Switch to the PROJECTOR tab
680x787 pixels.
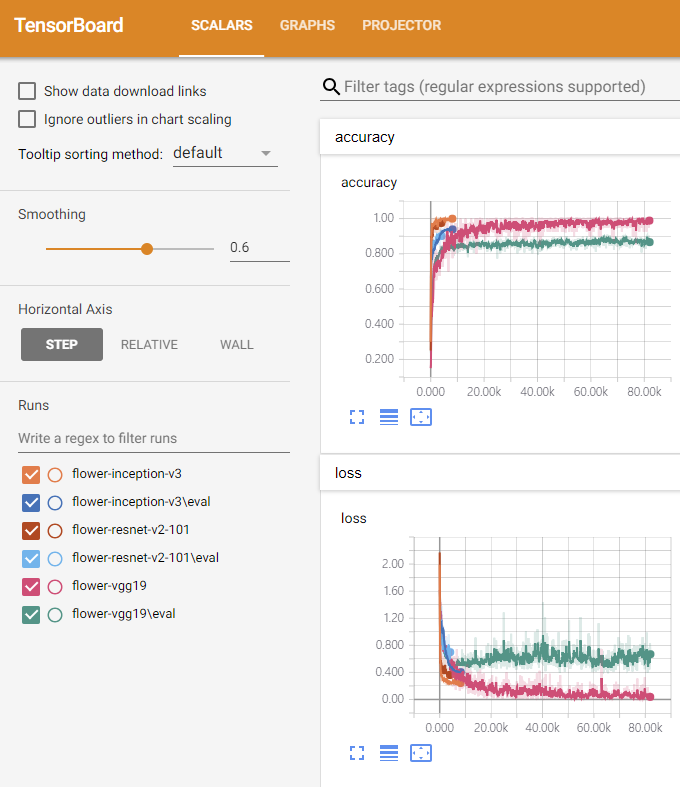(401, 26)
